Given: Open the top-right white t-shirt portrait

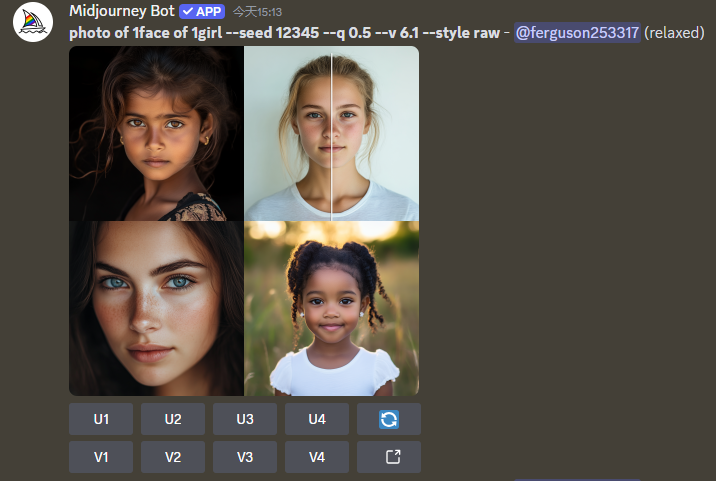Looking at the screenshot, I should pos(332,133).
